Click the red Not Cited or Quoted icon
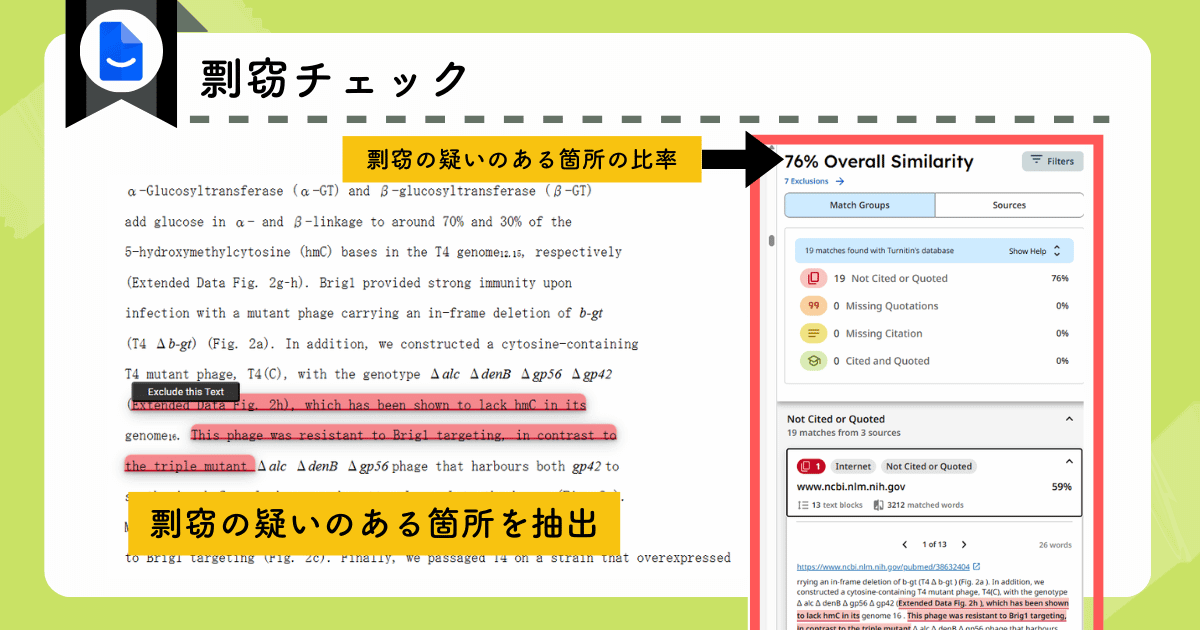Viewport: 1200px width, 630px height. (813, 278)
